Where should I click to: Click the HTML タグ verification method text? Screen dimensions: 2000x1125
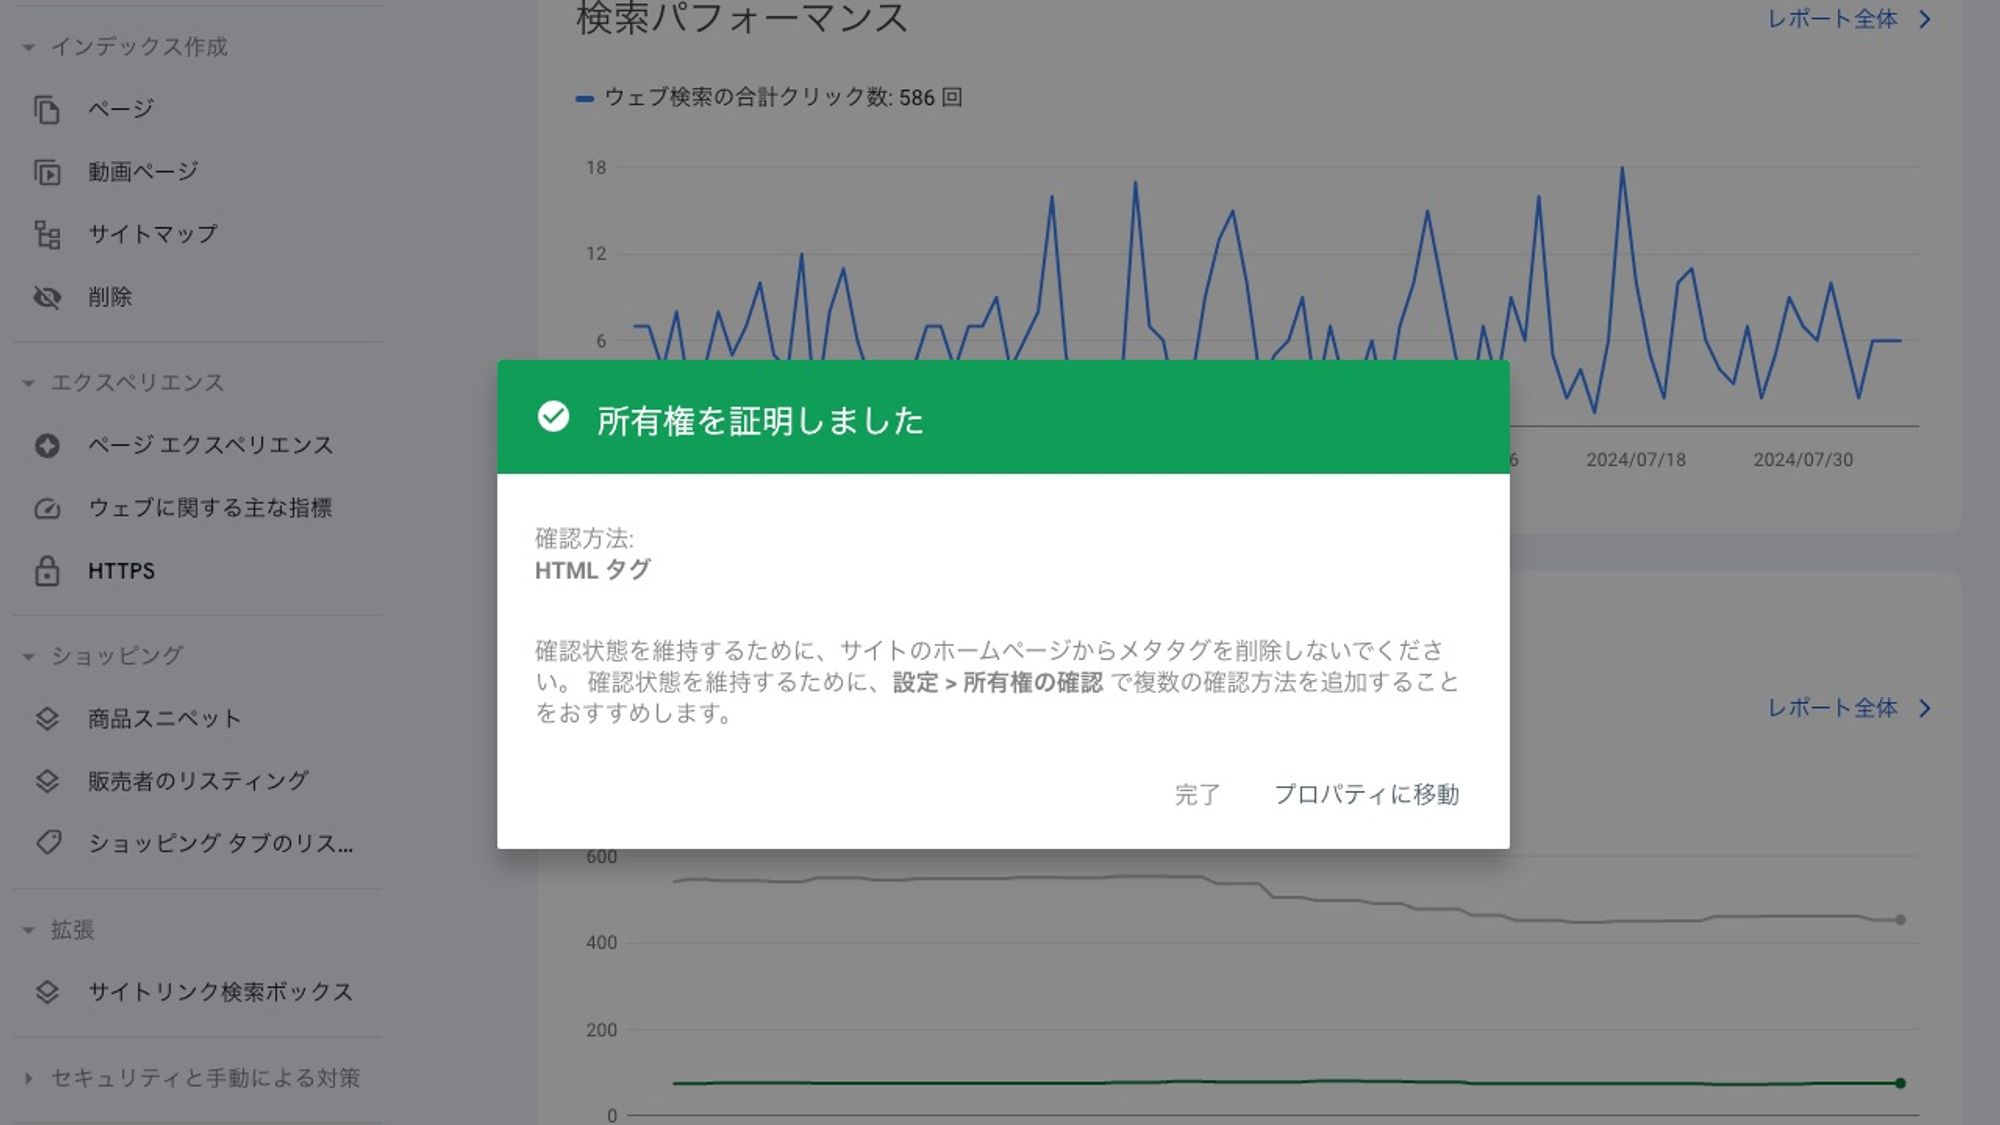coord(592,570)
